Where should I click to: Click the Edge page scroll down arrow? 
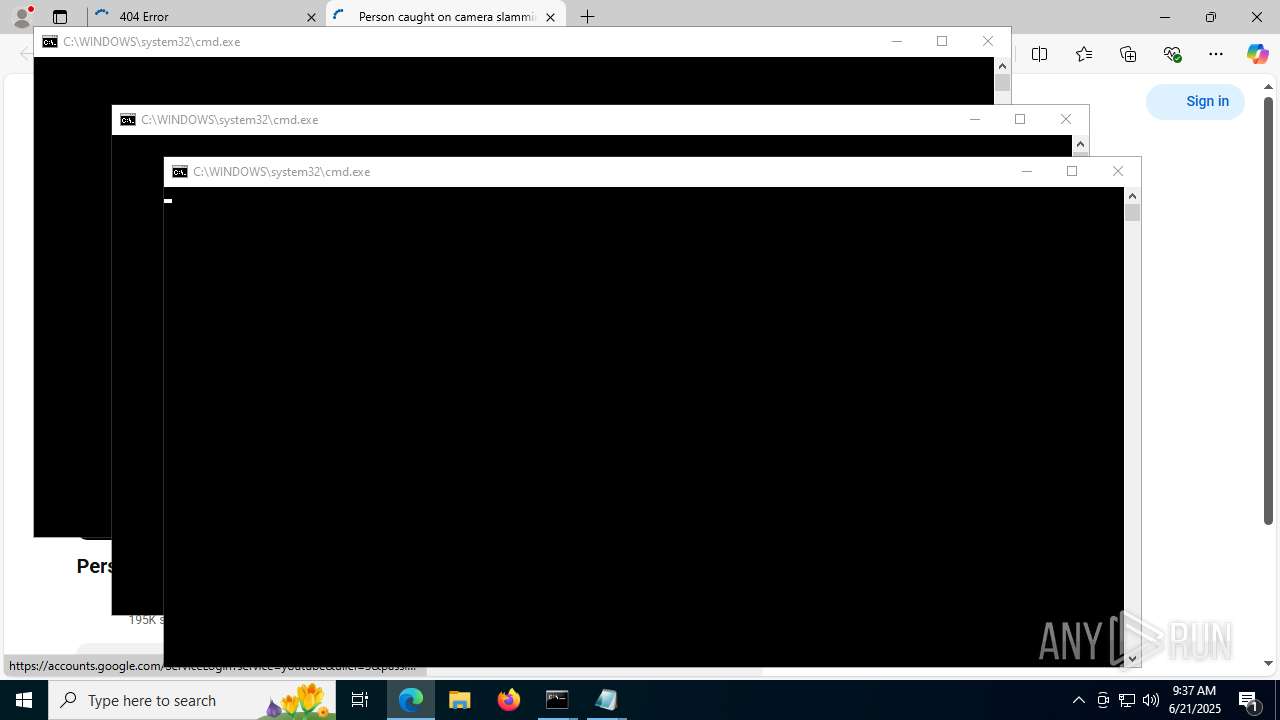pyautogui.click(x=1268, y=663)
